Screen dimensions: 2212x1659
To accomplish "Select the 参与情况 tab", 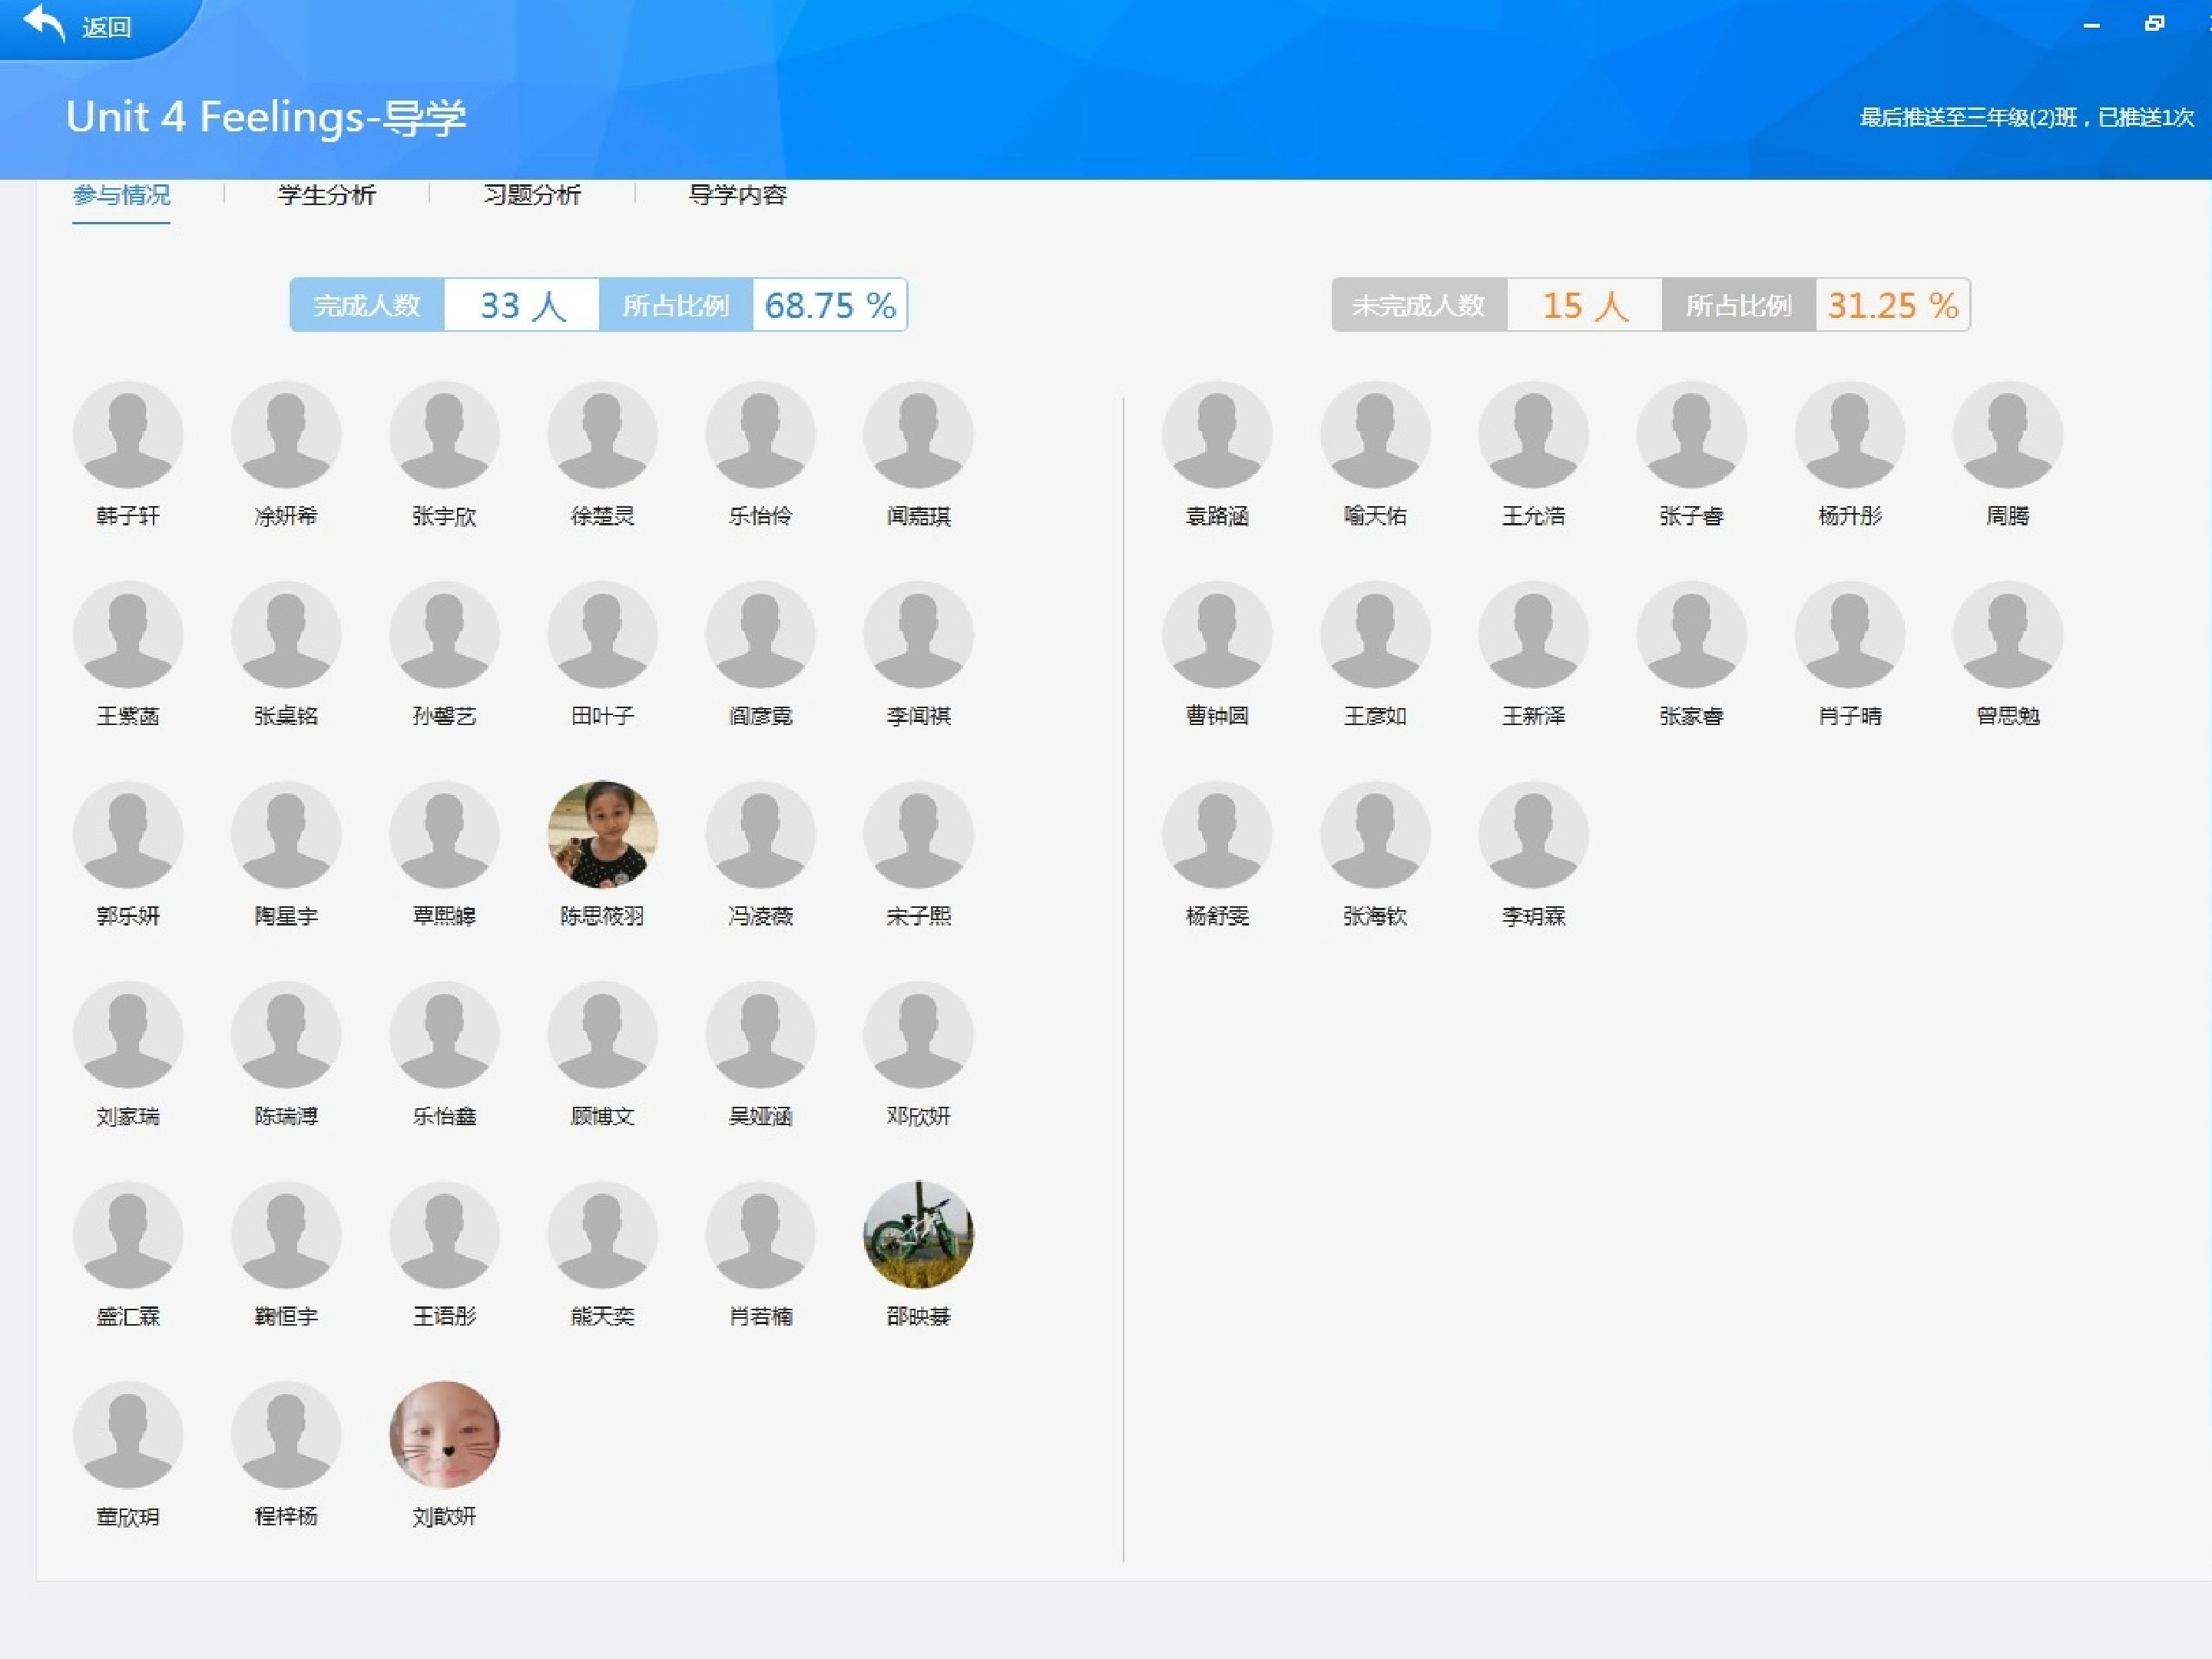I will pos(121,194).
